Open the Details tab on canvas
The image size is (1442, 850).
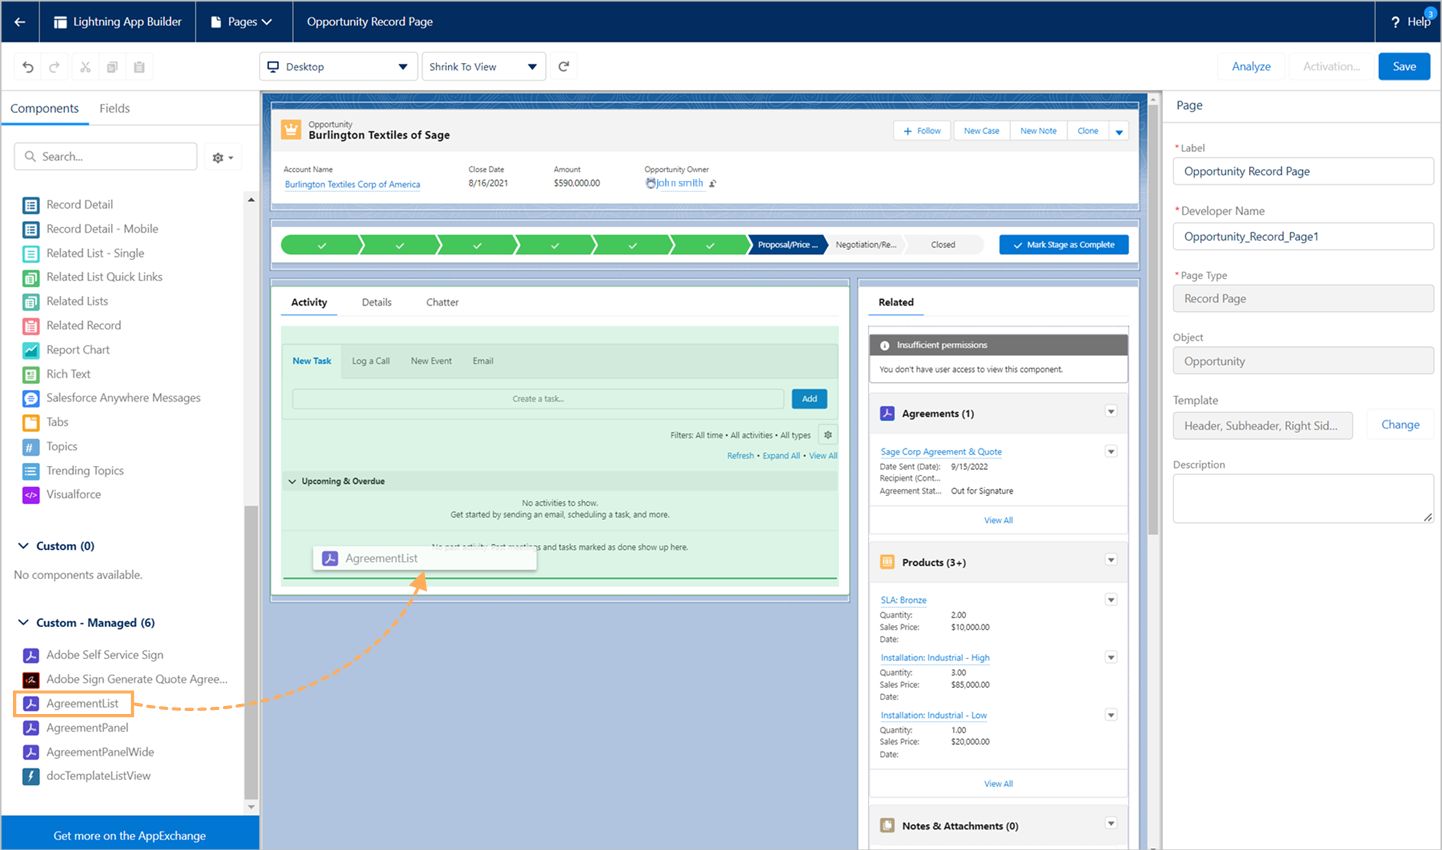pyautogui.click(x=377, y=302)
